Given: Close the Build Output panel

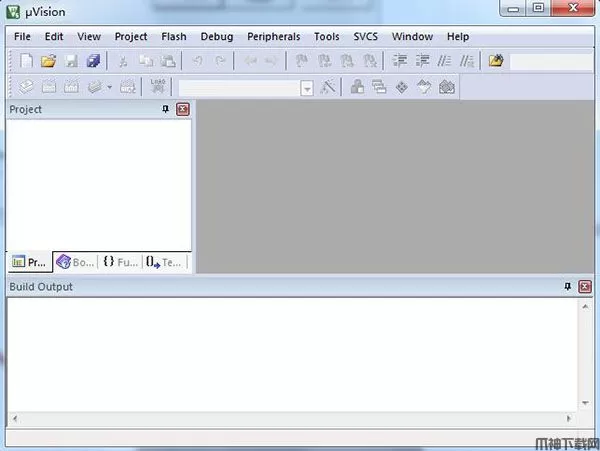Looking at the screenshot, I should pos(585,287).
